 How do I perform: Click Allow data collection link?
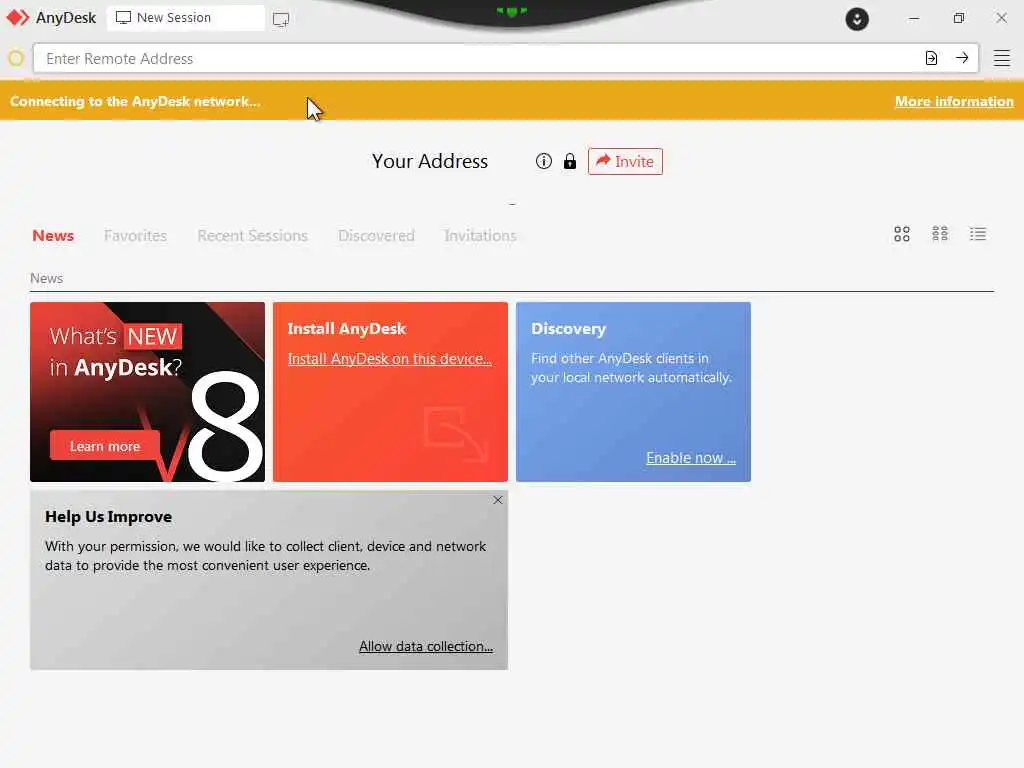point(426,646)
